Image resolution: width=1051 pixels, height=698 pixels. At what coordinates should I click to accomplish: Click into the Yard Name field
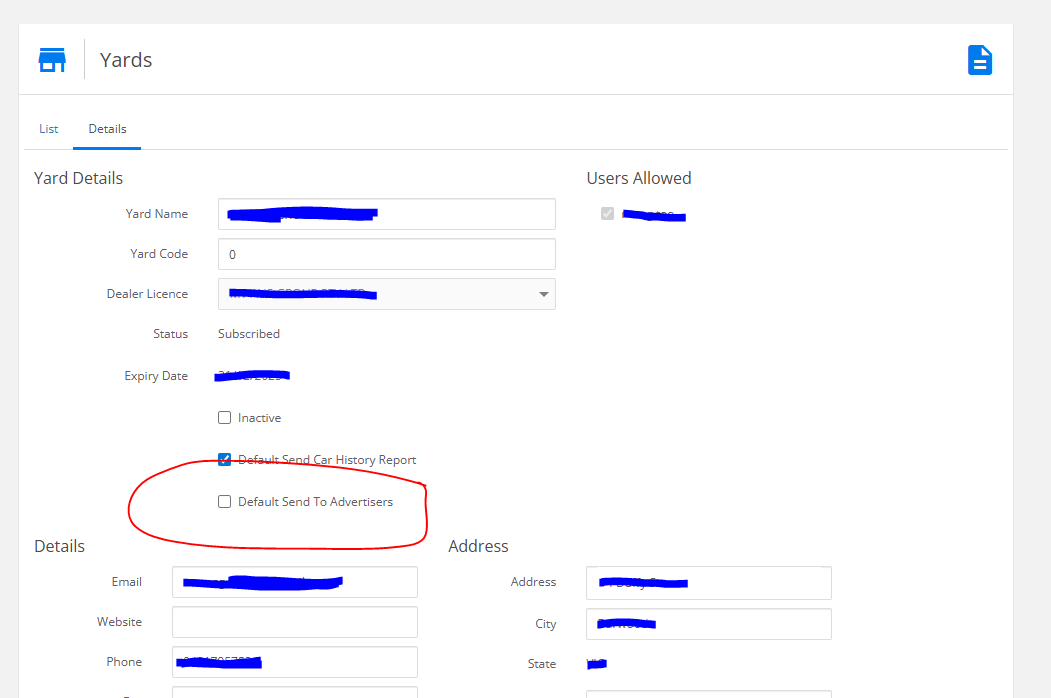point(386,214)
